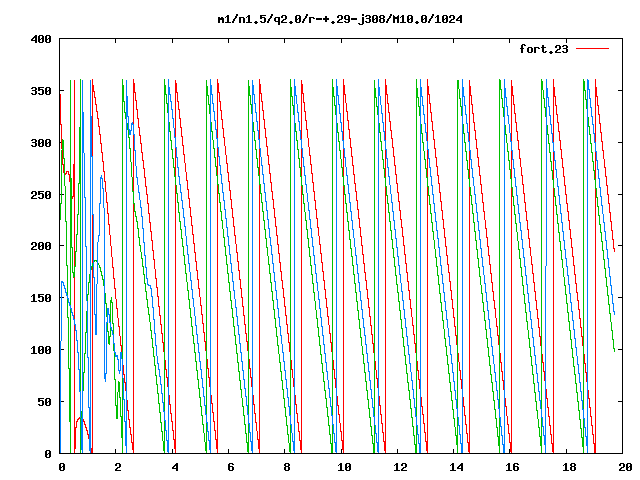
Task: Click the x-axis label 6
Action: (x=231, y=467)
